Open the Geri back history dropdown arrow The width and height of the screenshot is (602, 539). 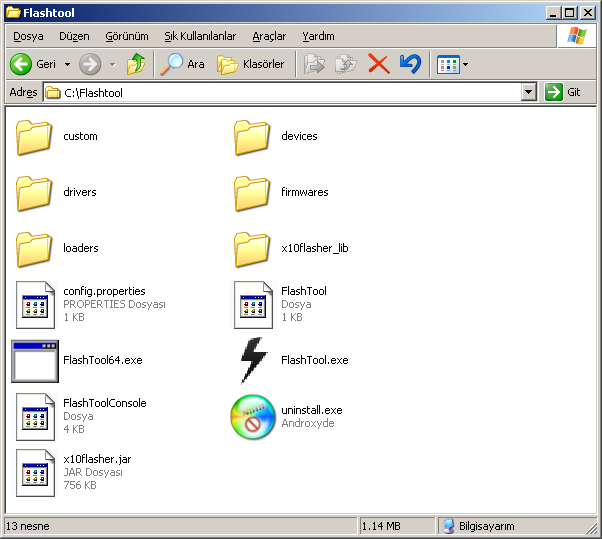[x=67, y=64]
